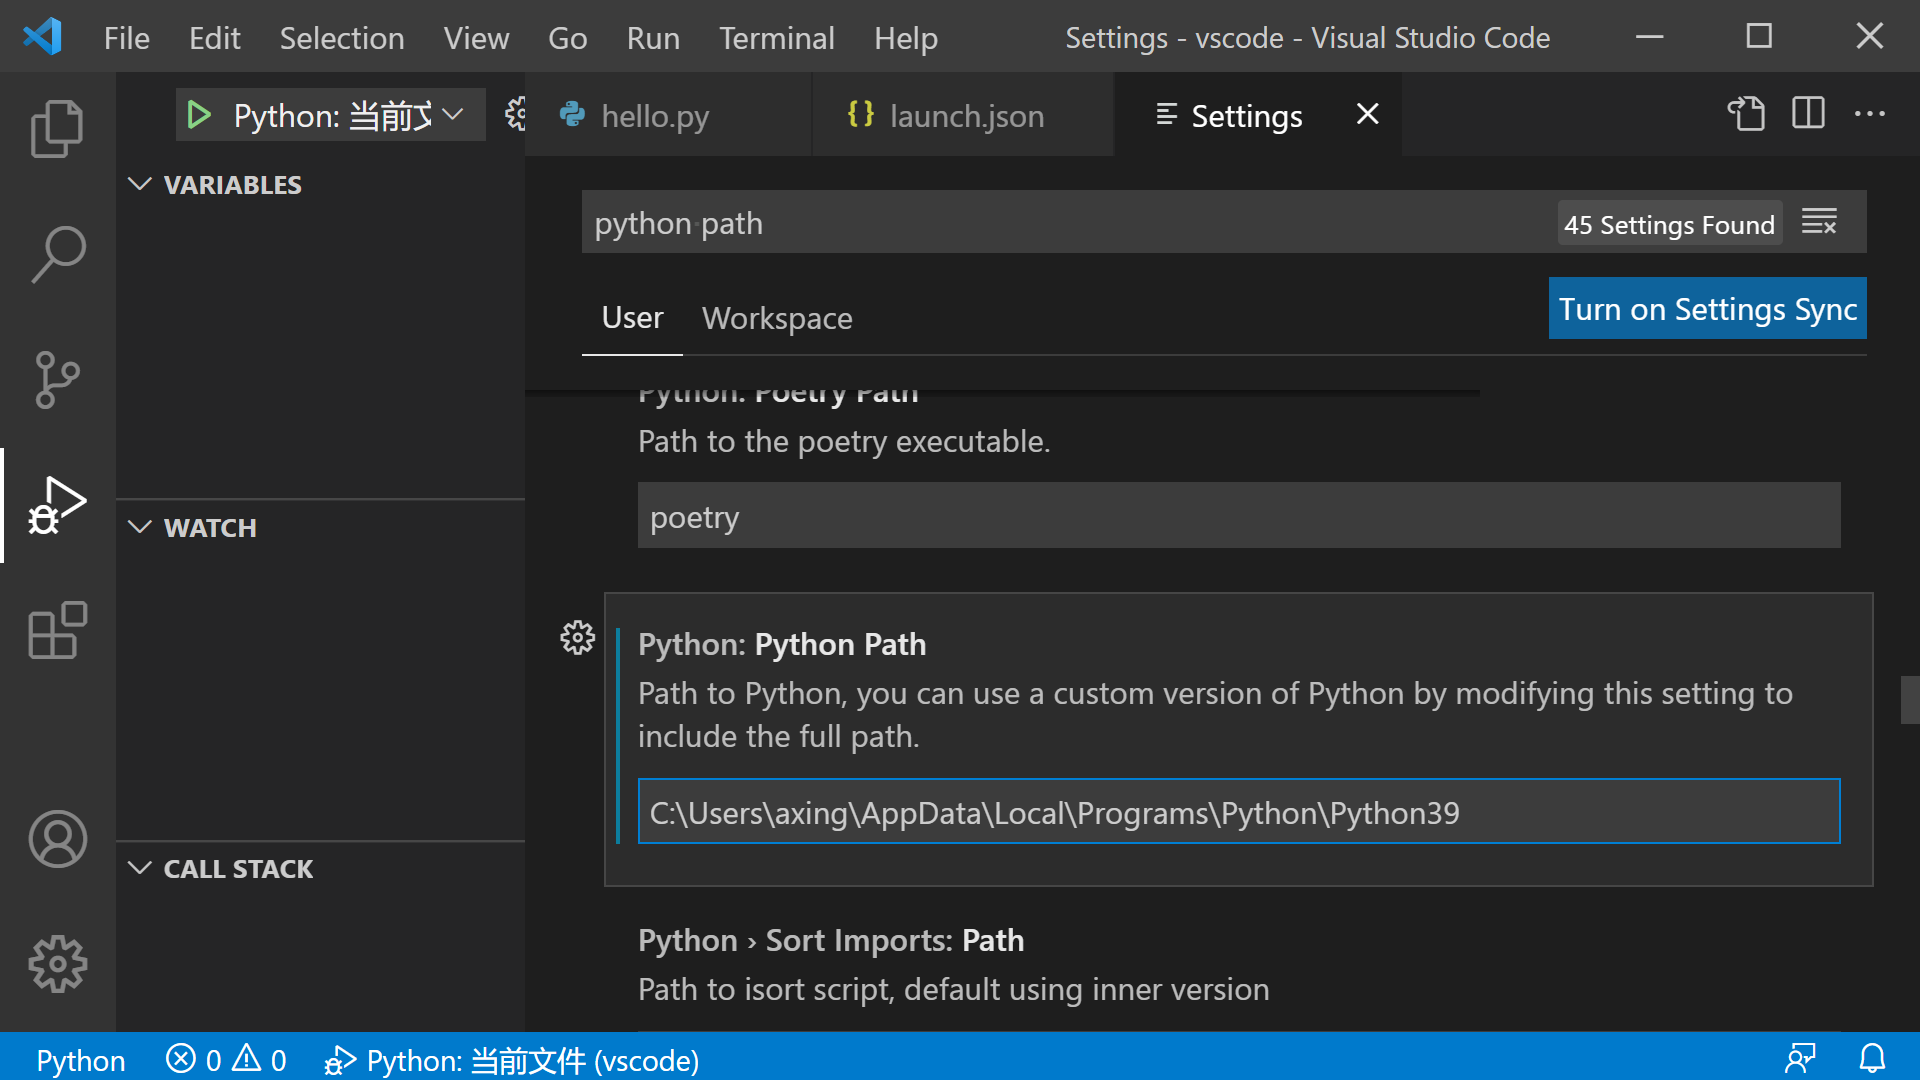Open the feedback icon in status bar
This screenshot has height=1080, width=1920.
pos(1800,1058)
